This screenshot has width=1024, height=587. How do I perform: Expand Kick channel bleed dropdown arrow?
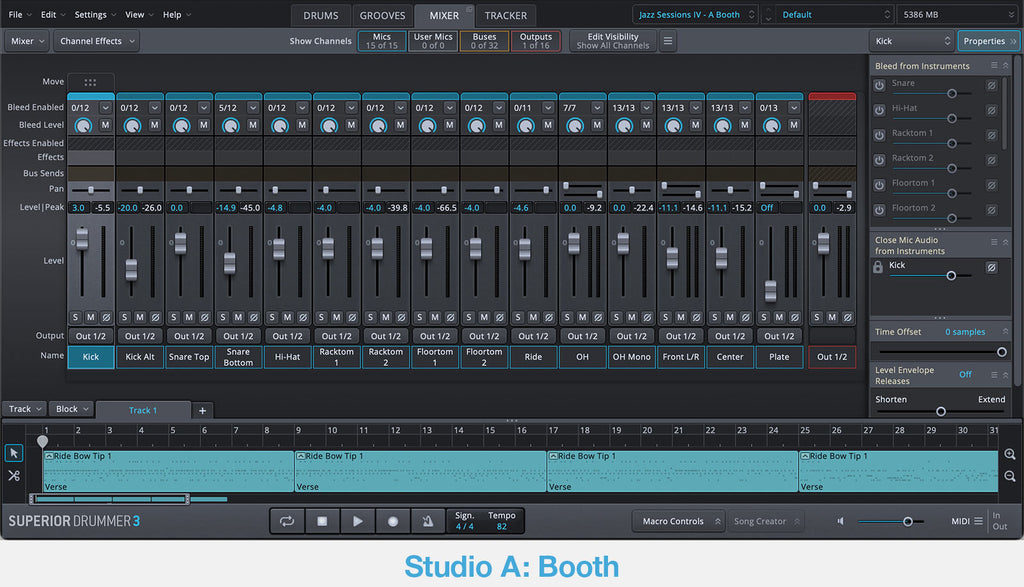[105, 108]
